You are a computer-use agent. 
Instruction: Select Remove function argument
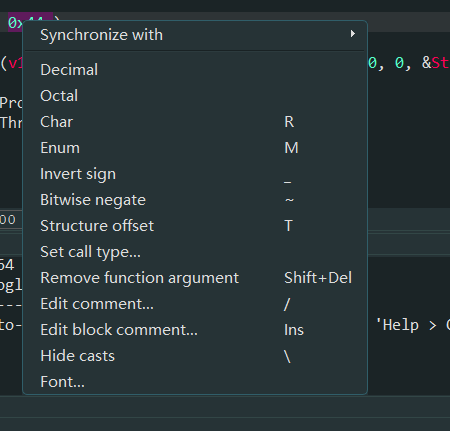pos(195,278)
